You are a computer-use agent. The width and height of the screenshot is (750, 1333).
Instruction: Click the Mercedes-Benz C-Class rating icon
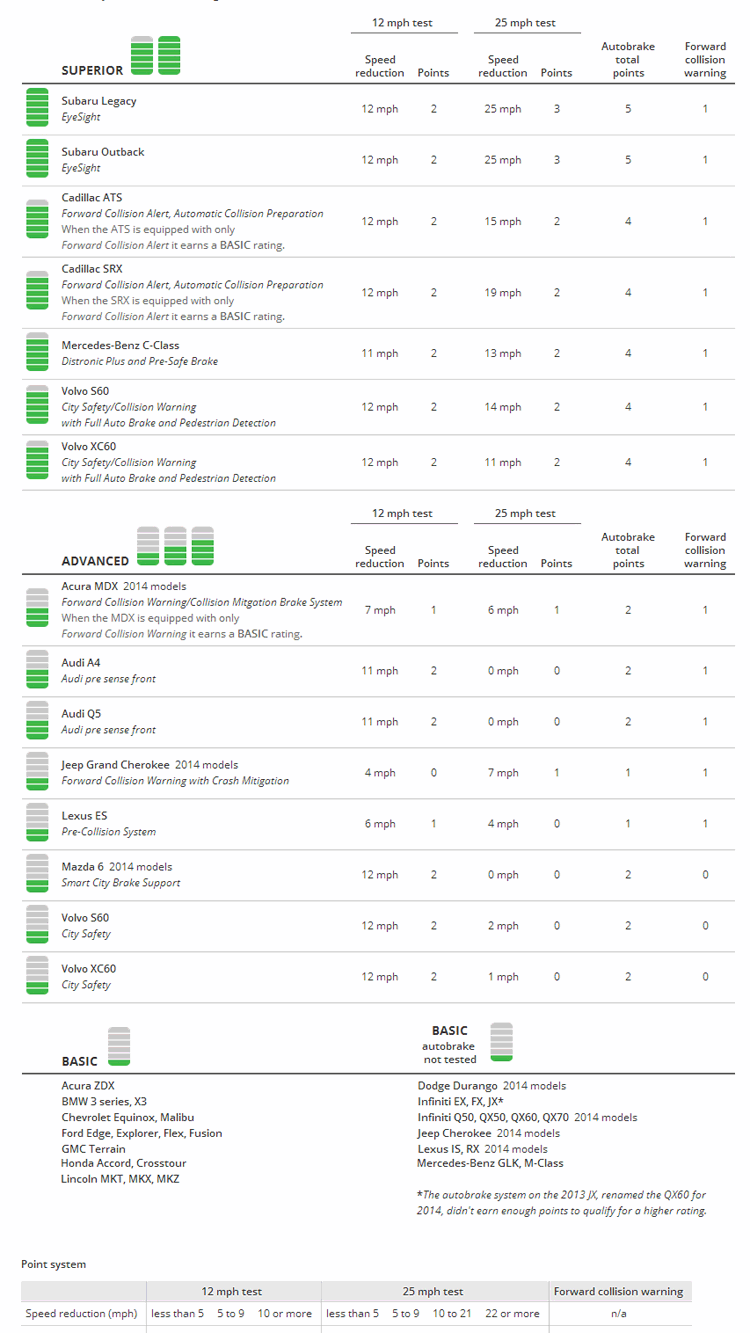[x=37, y=353]
